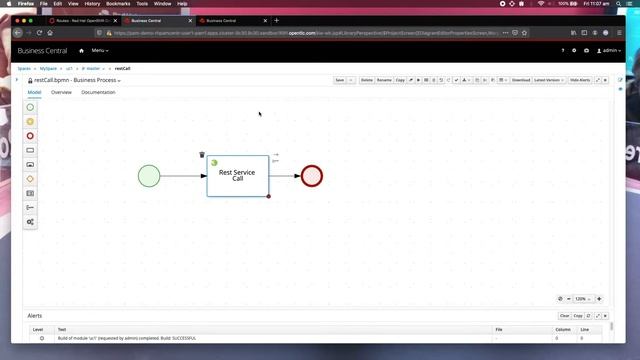Open the properties pencil icon at right edge

[x=620, y=80]
